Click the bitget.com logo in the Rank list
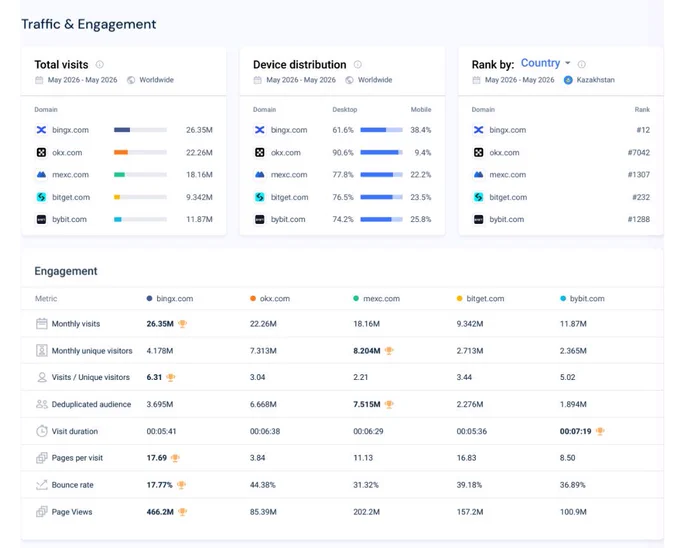 478,197
